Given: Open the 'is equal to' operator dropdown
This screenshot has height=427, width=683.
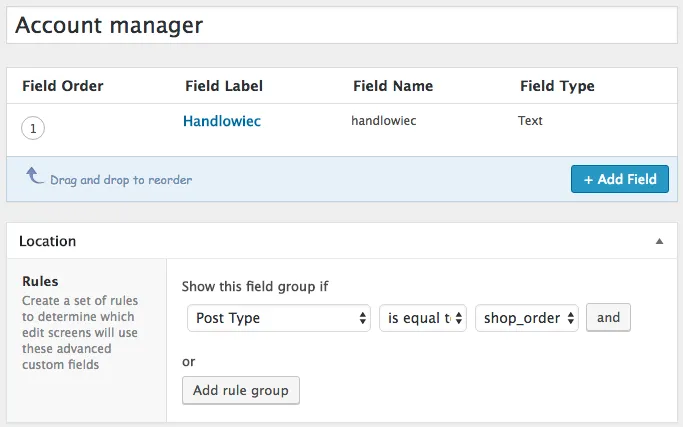Looking at the screenshot, I should [423, 318].
